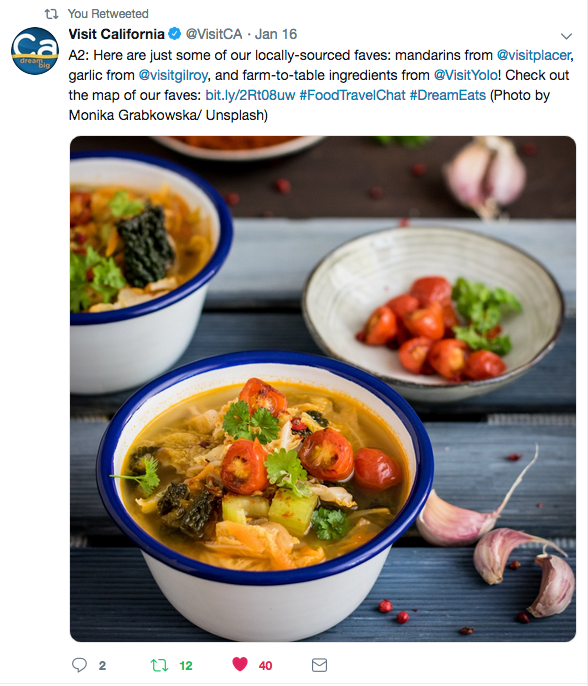This screenshot has width=588, height=686.
Task: Click the envelope direct message icon
Action: point(319,665)
